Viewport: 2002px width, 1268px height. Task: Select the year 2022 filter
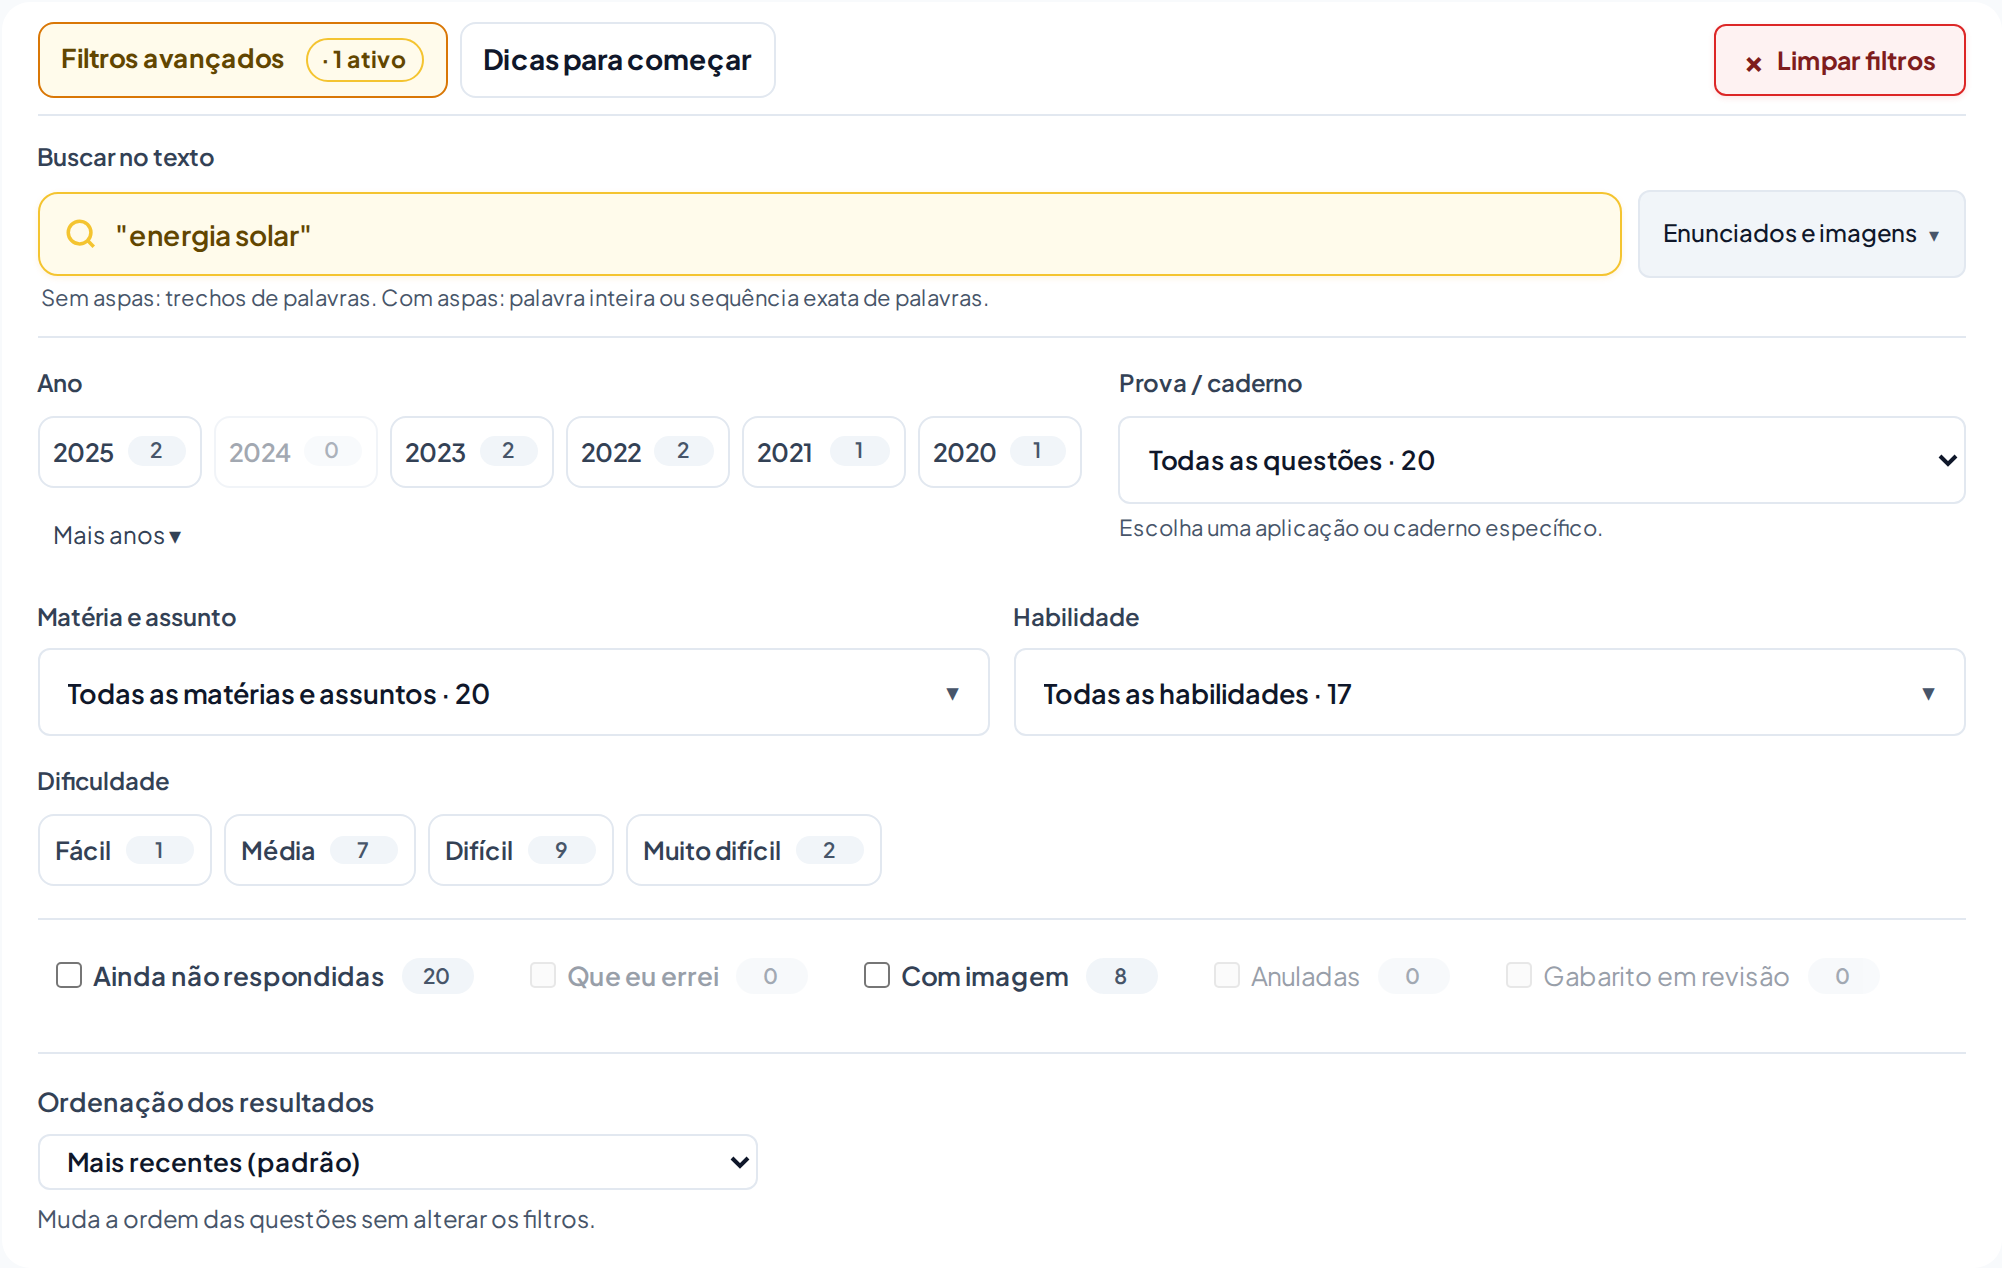648,452
